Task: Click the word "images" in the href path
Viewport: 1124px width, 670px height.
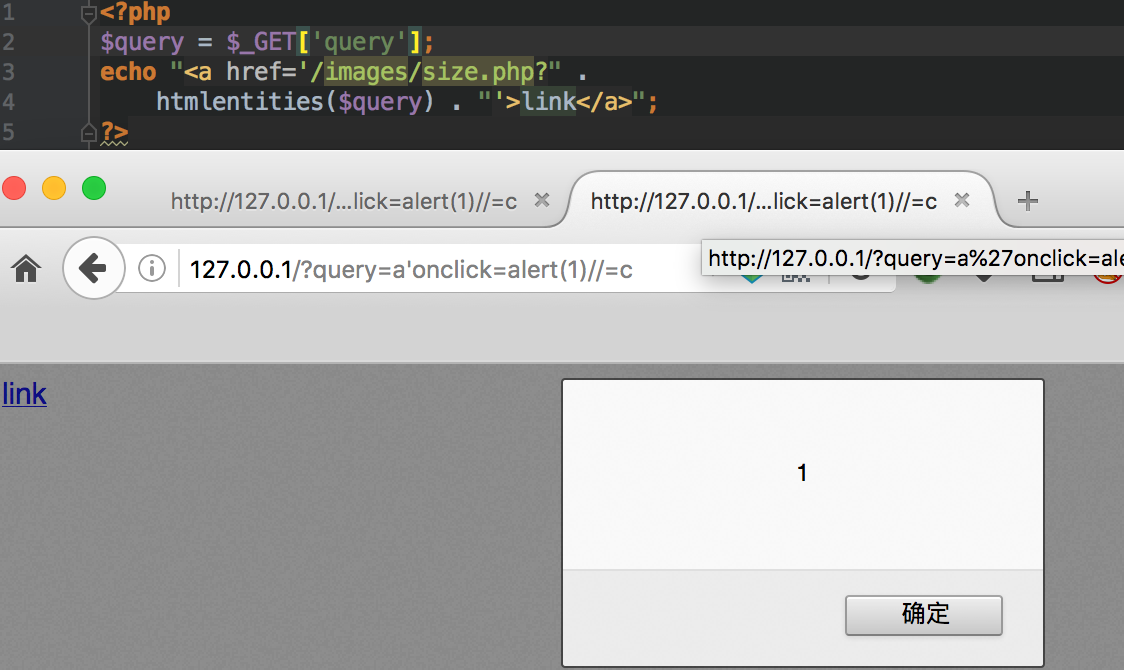Action: pyautogui.click(x=366, y=72)
